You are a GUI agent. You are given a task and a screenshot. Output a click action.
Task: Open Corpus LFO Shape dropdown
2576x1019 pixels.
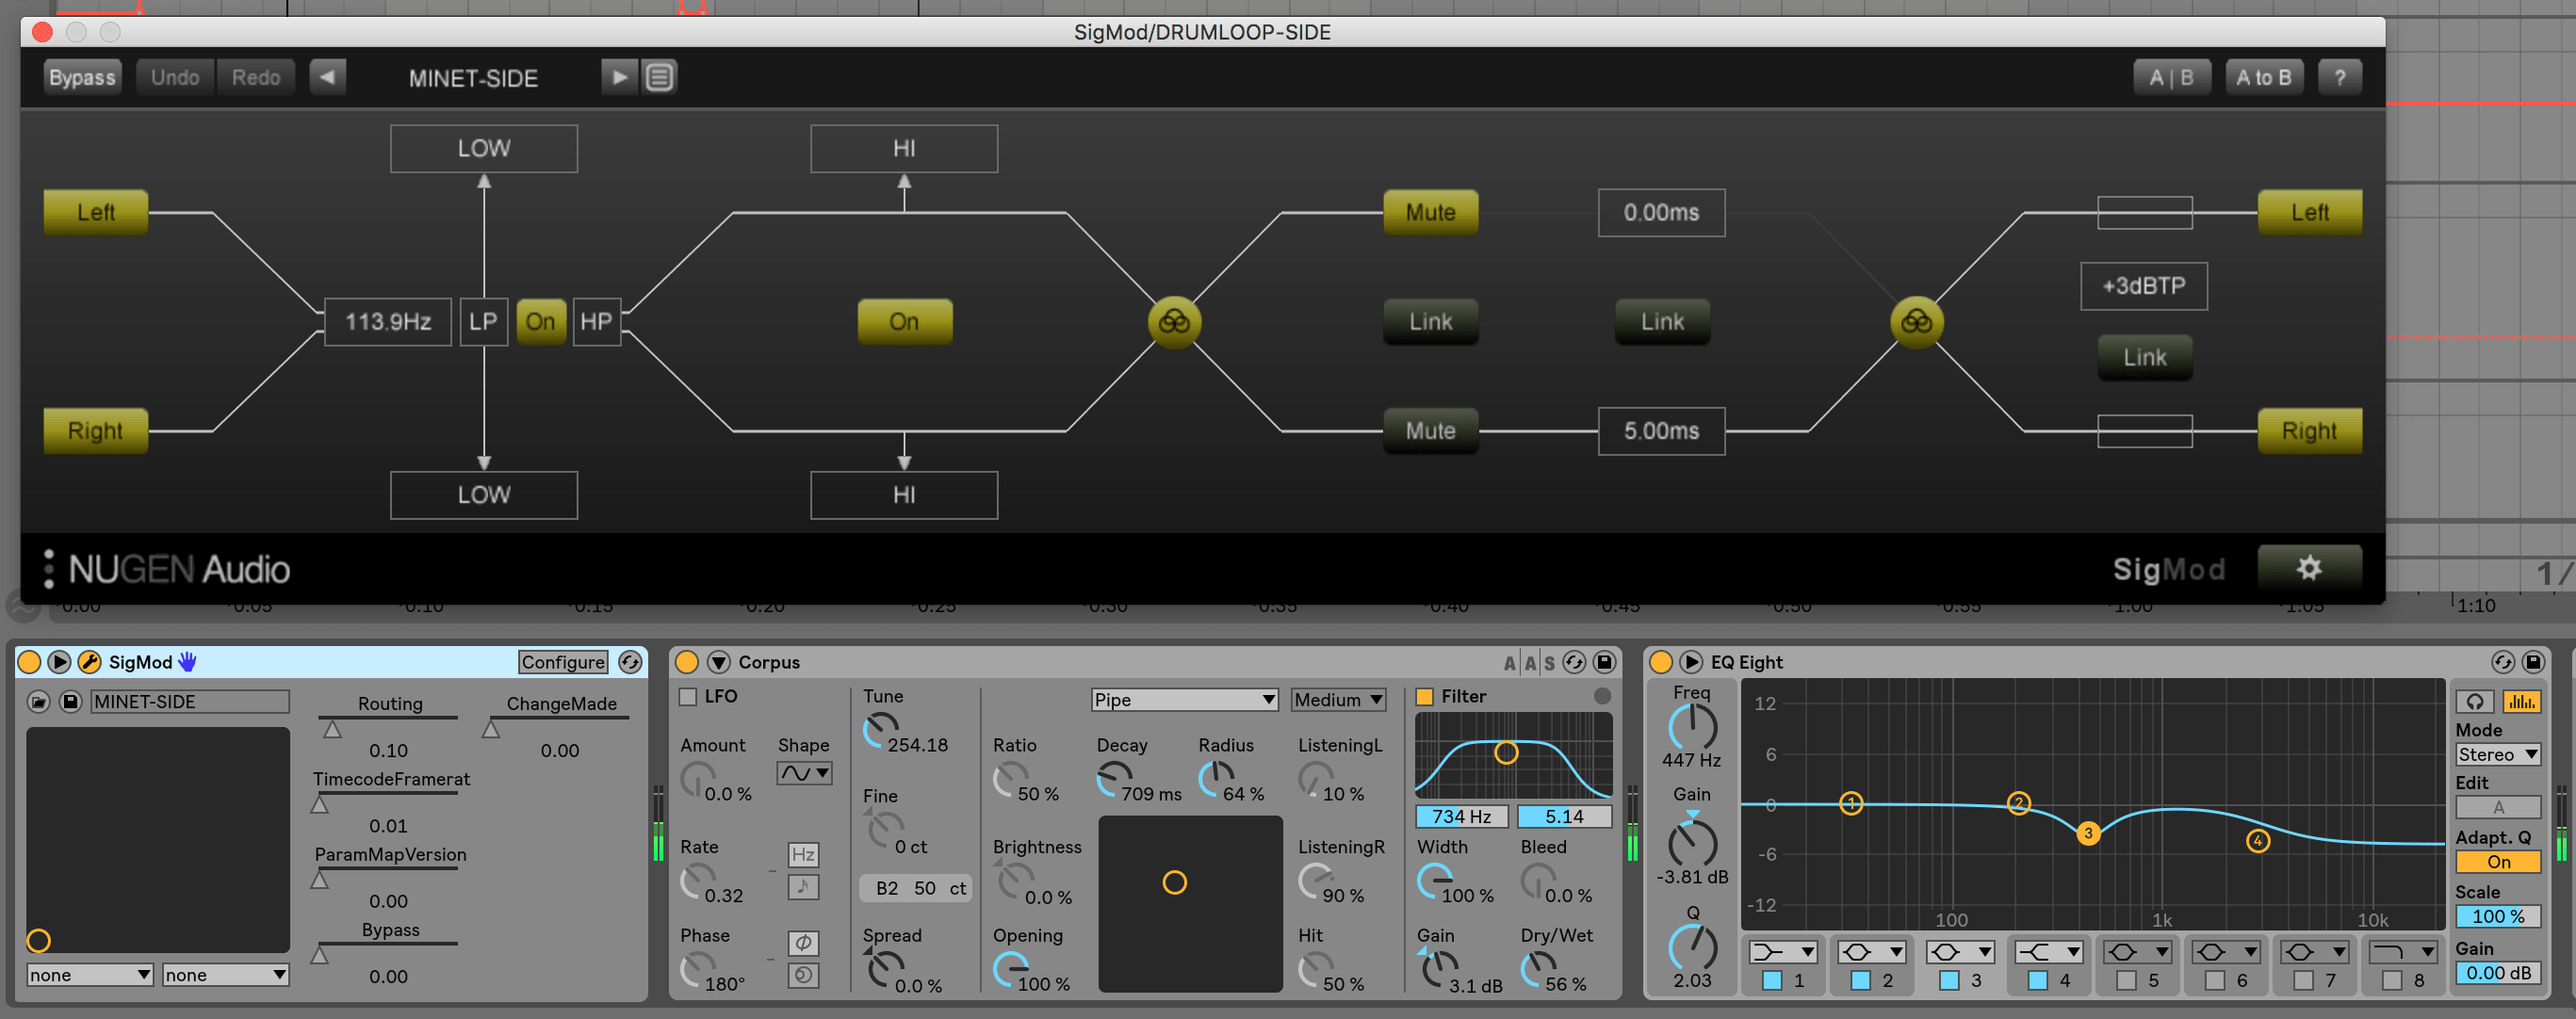click(x=804, y=773)
